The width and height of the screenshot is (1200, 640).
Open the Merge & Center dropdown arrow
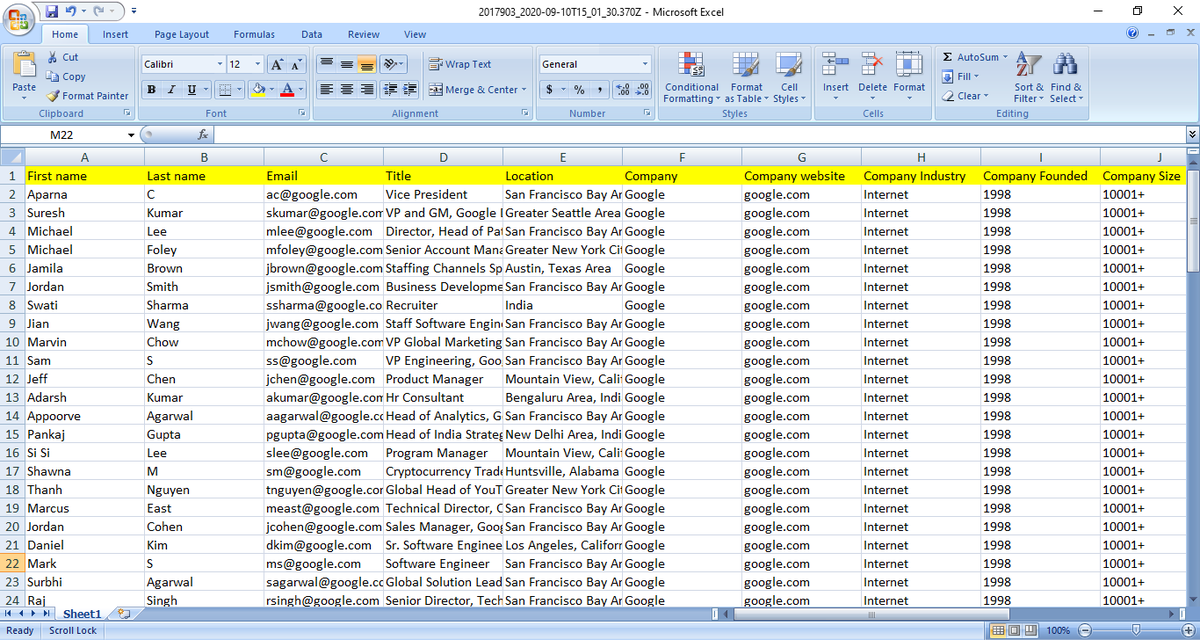point(525,90)
